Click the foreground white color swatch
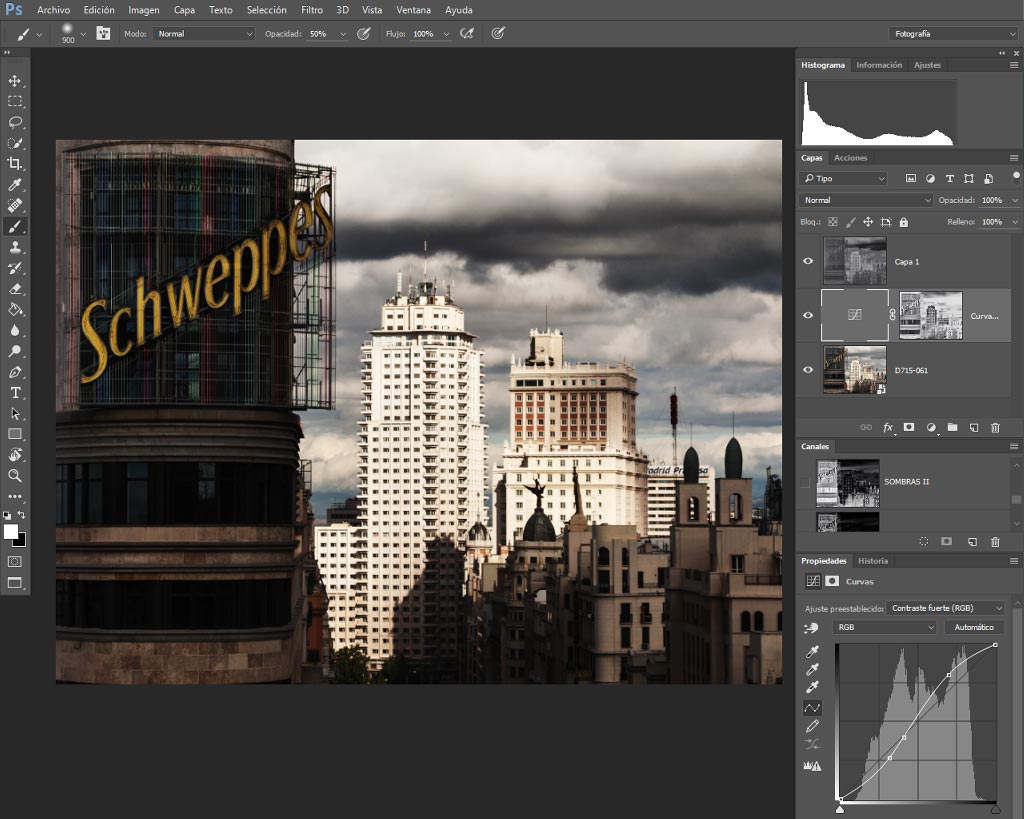 click(x=10, y=532)
